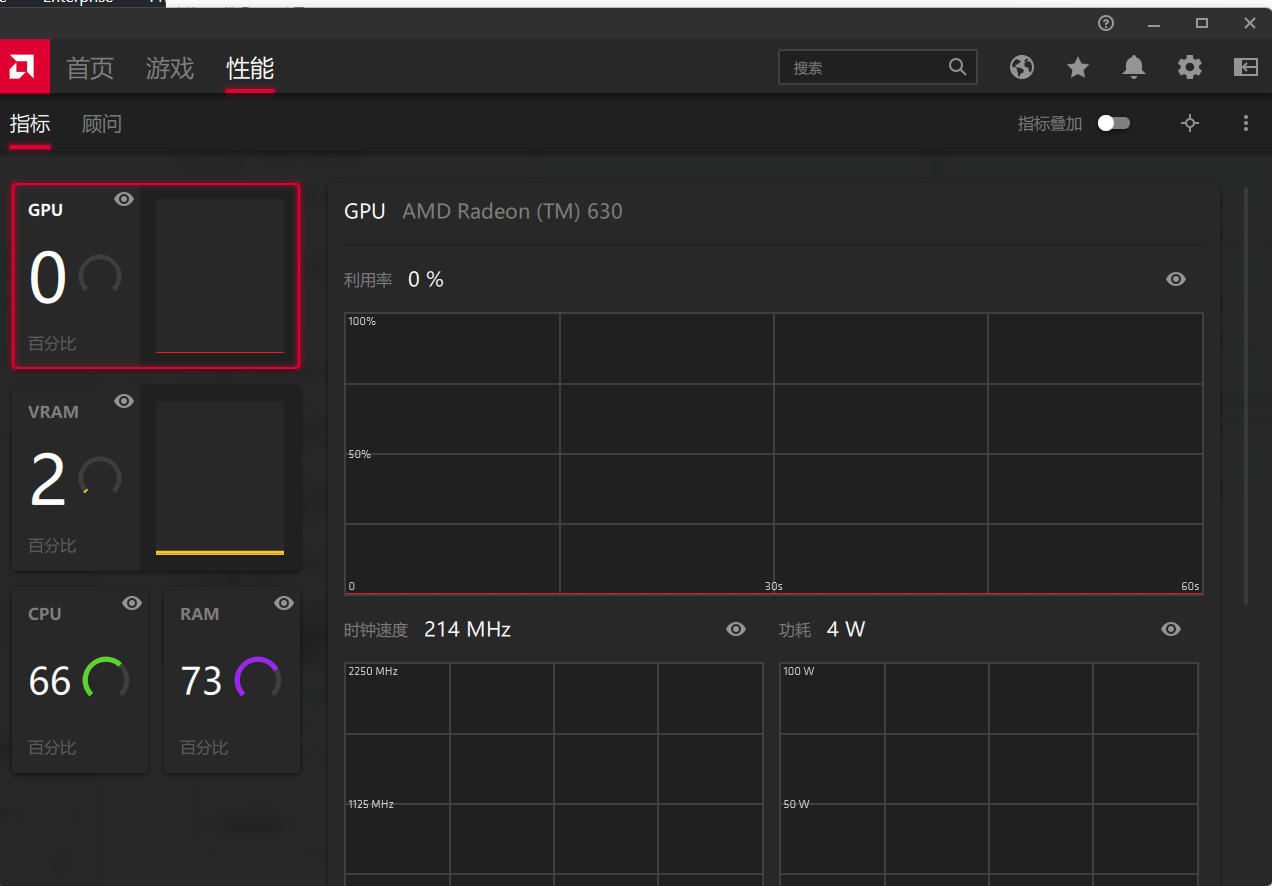Image resolution: width=1272 pixels, height=886 pixels.
Task: Toggle 功耗 graph eye visibility
Action: click(x=1171, y=629)
